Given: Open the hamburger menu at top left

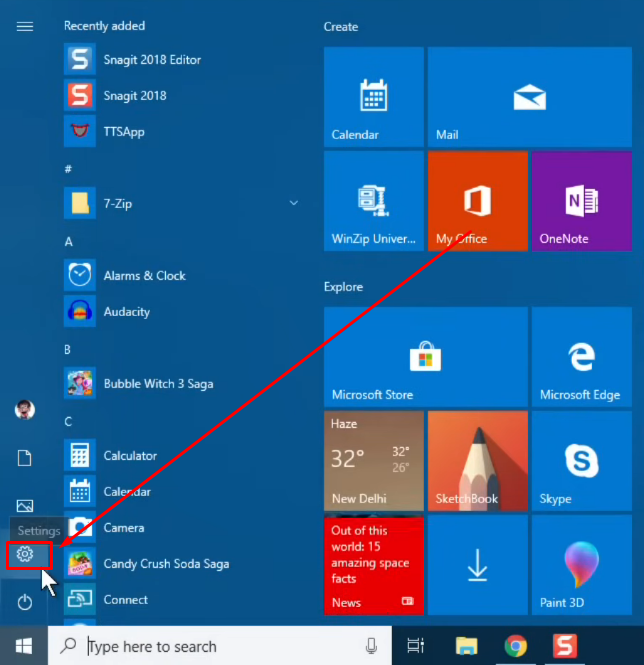Looking at the screenshot, I should pos(25,27).
